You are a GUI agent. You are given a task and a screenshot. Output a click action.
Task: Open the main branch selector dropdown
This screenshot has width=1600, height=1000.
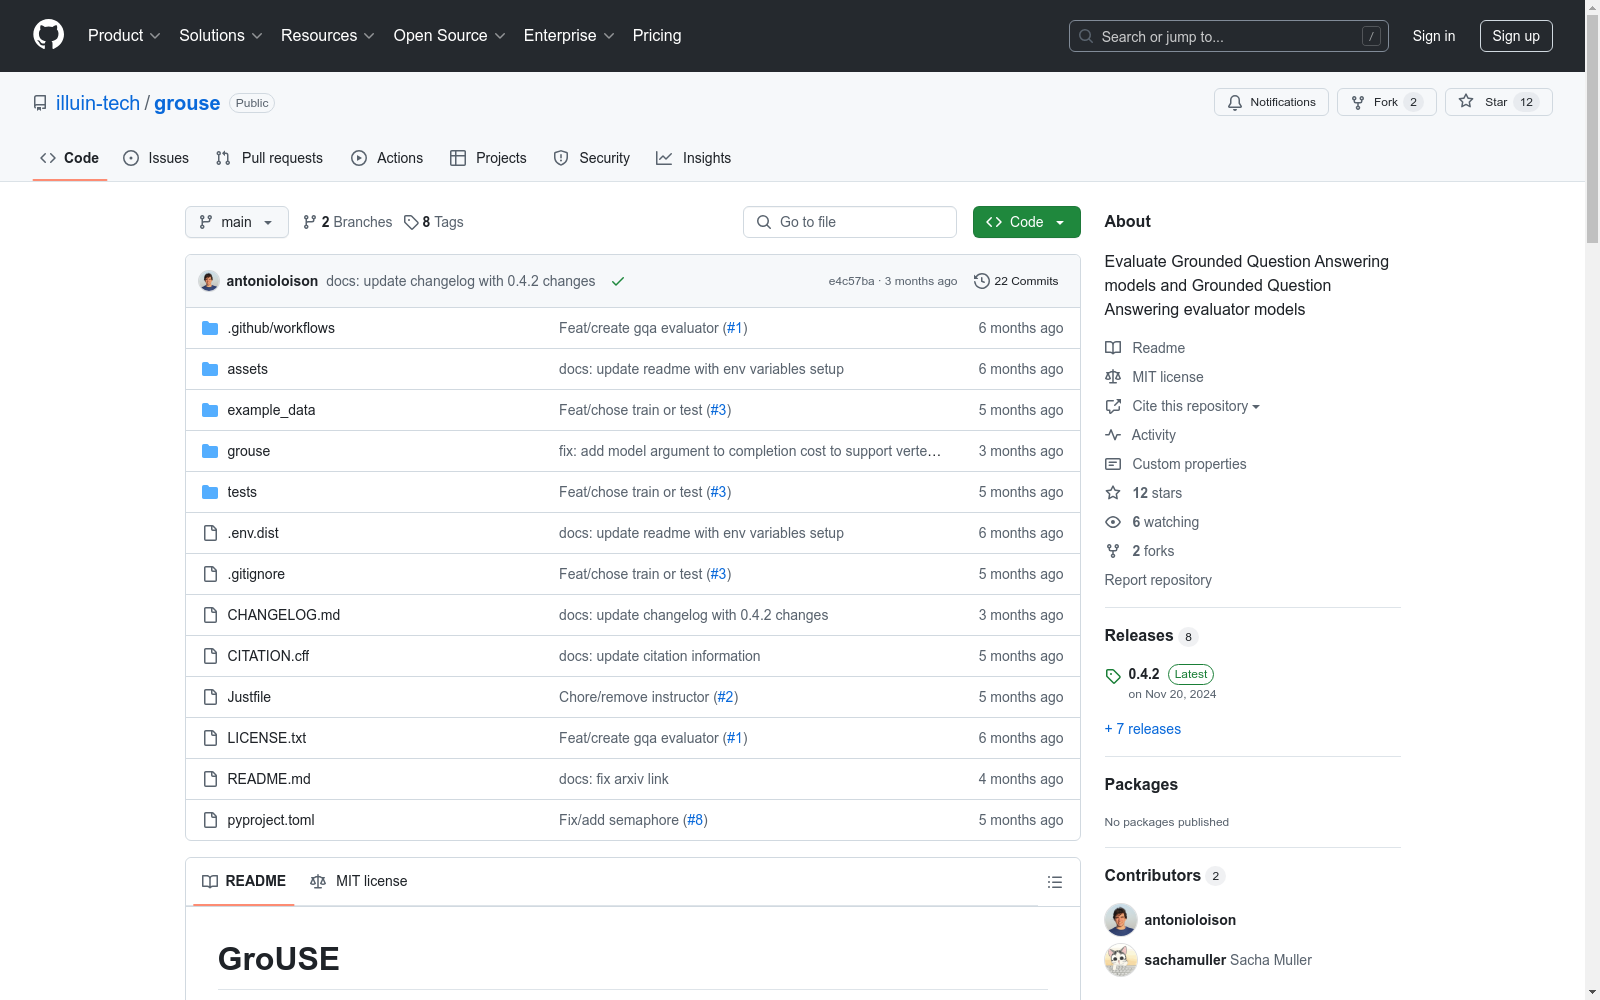click(x=237, y=222)
